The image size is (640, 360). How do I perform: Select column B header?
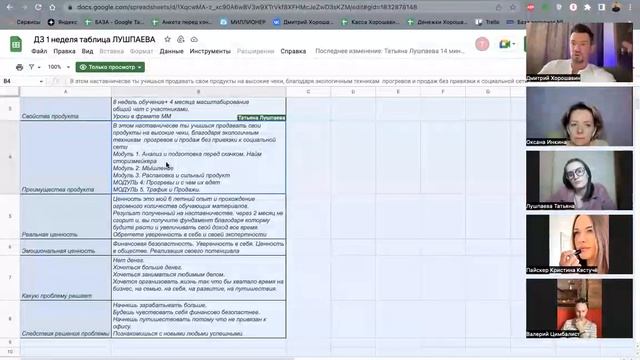point(198,92)
